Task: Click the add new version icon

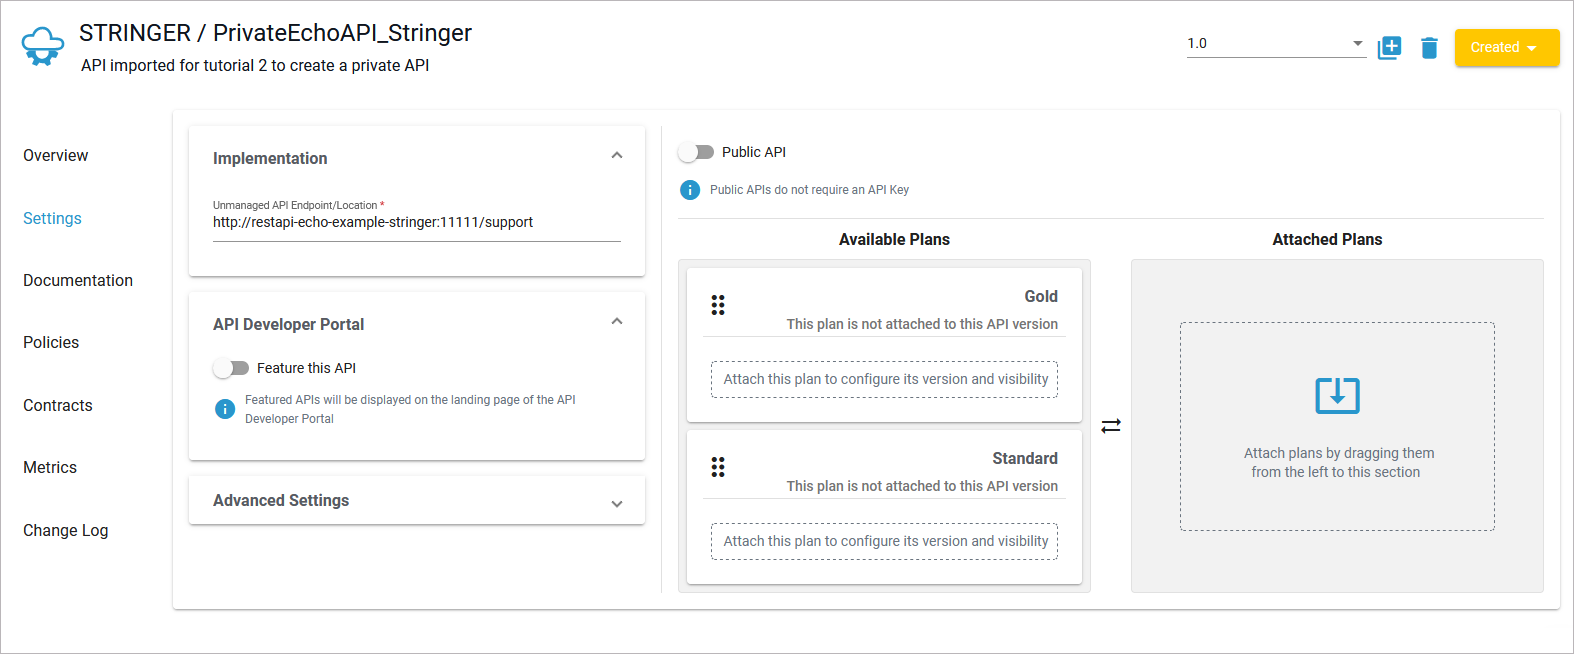Action: click(x=1389, y=47)
